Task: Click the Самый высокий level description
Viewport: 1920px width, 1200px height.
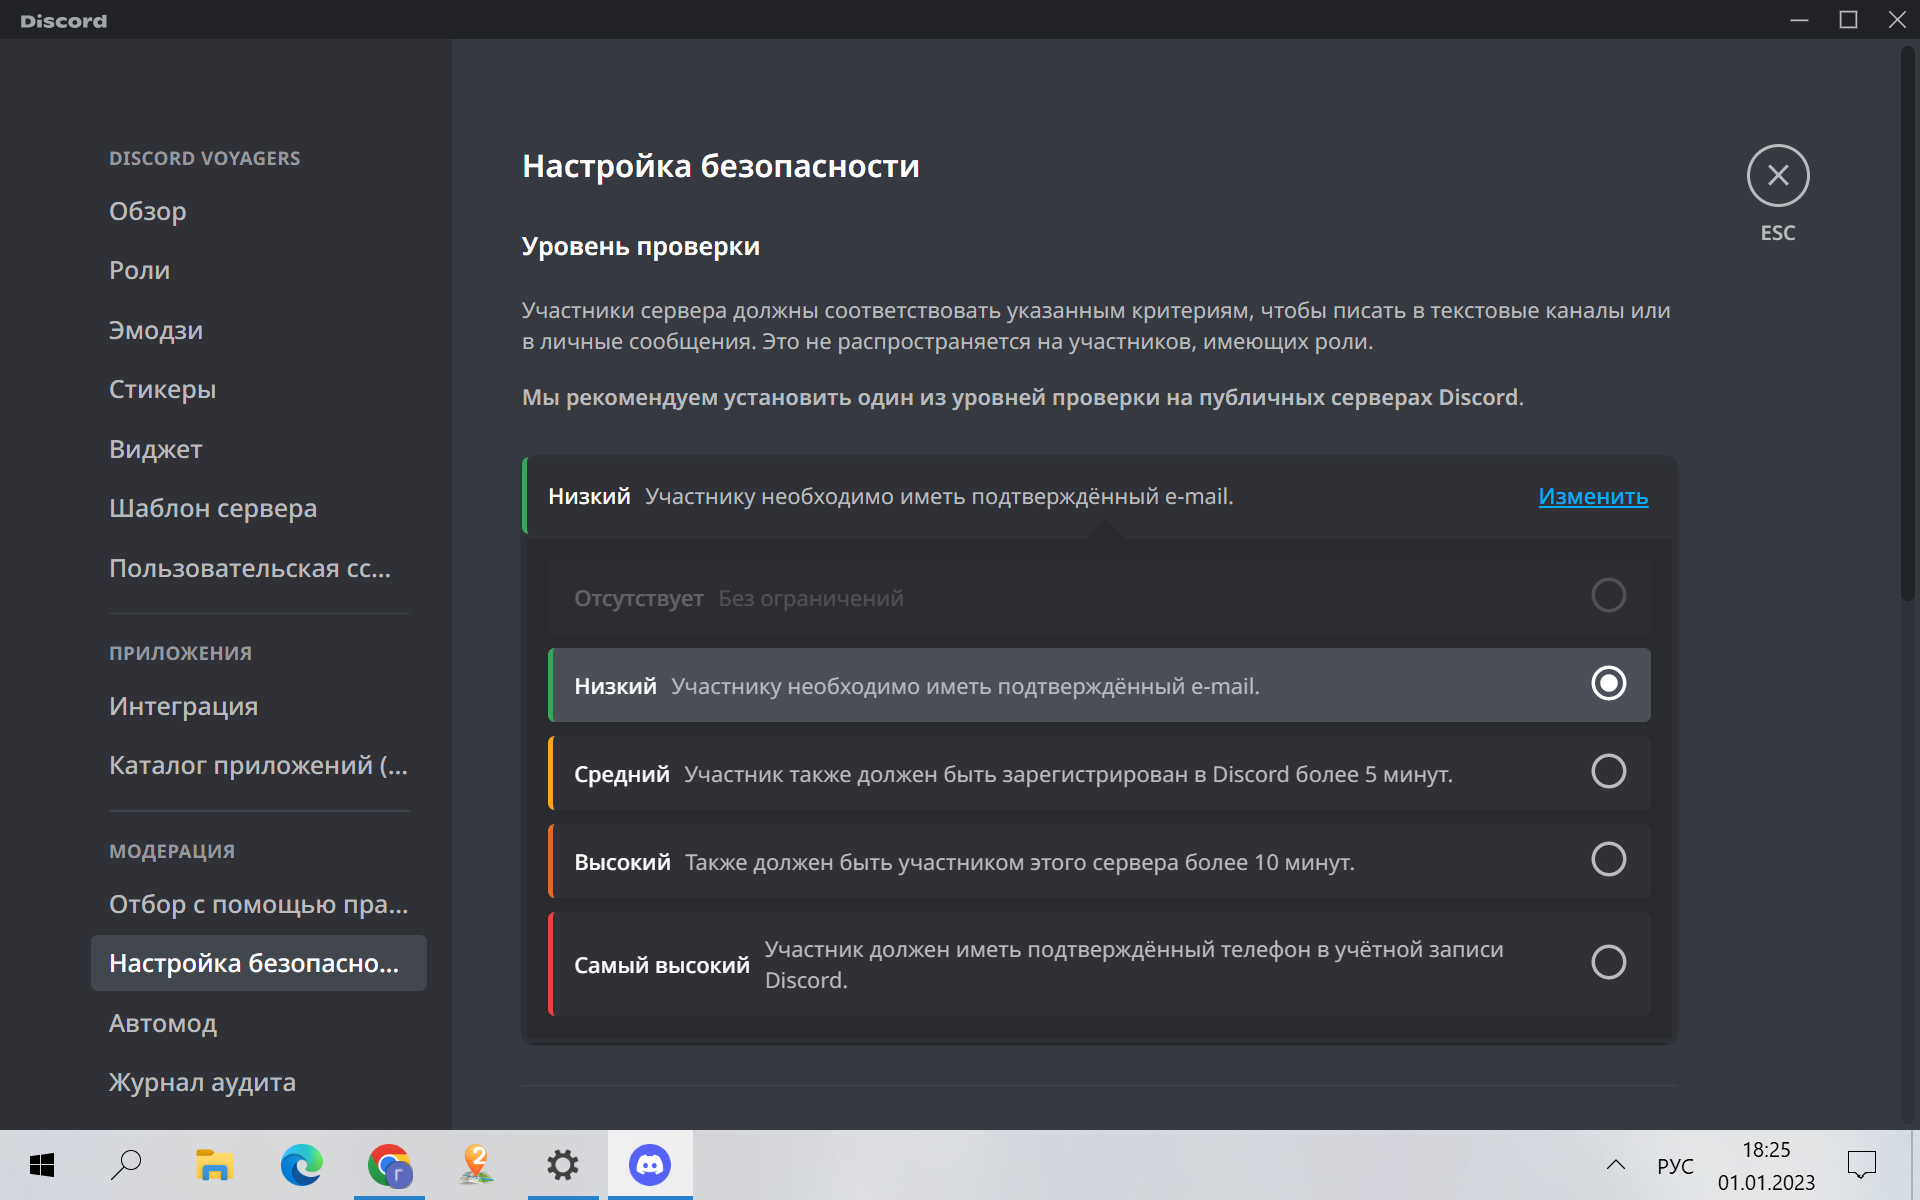Action: coord(1134,964)
